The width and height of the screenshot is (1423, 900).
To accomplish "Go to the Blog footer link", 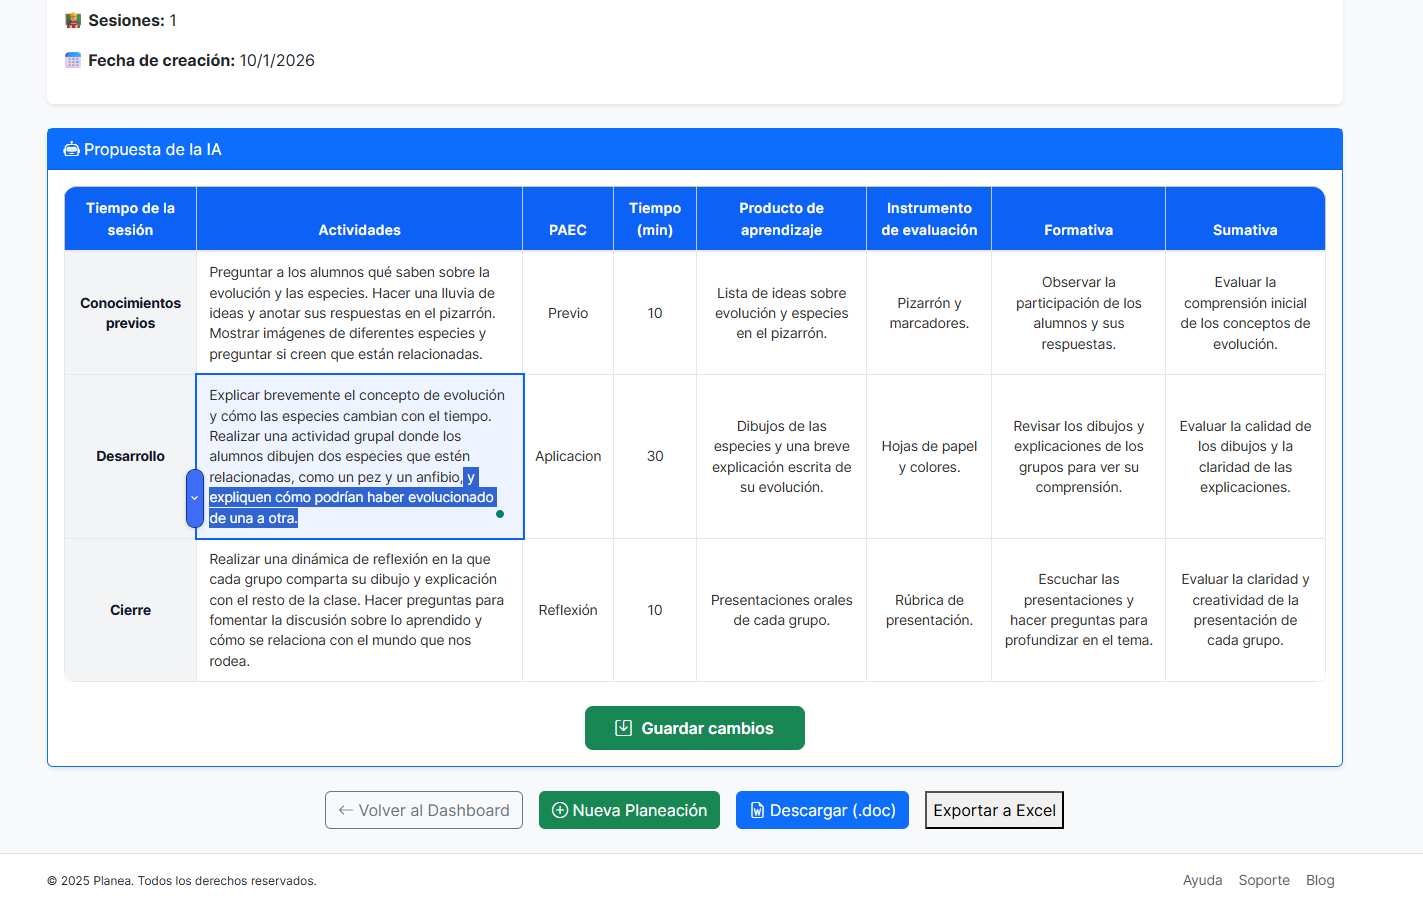I will click(1319, 881).
